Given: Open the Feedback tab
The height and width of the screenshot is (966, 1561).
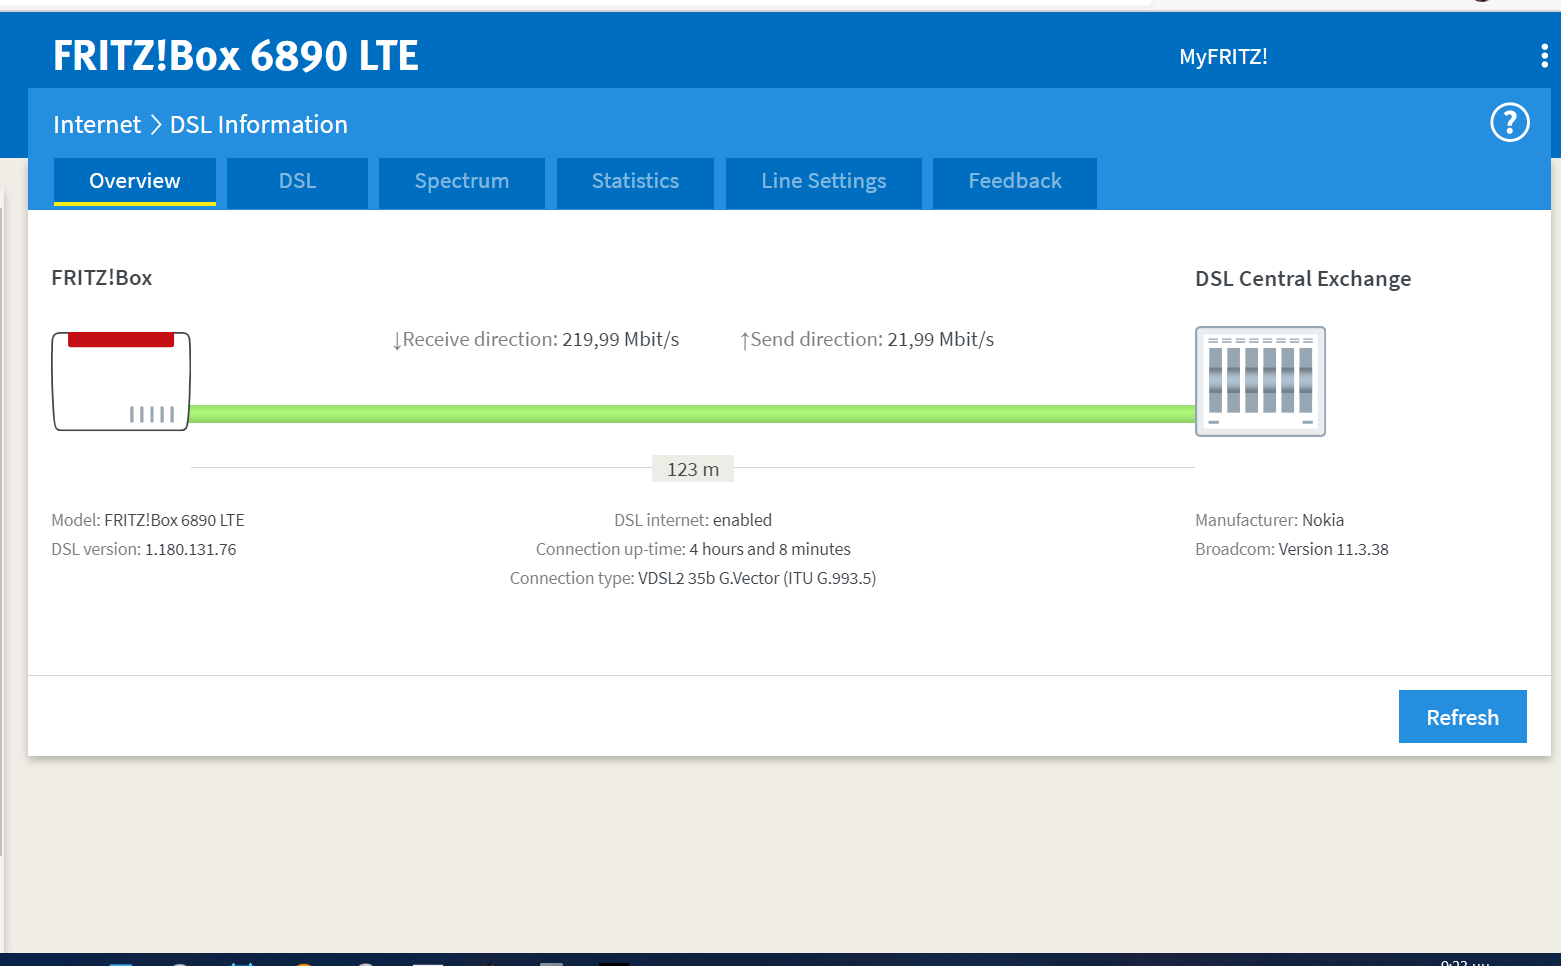Looking at the screenshot, I should click(1015, 182).
